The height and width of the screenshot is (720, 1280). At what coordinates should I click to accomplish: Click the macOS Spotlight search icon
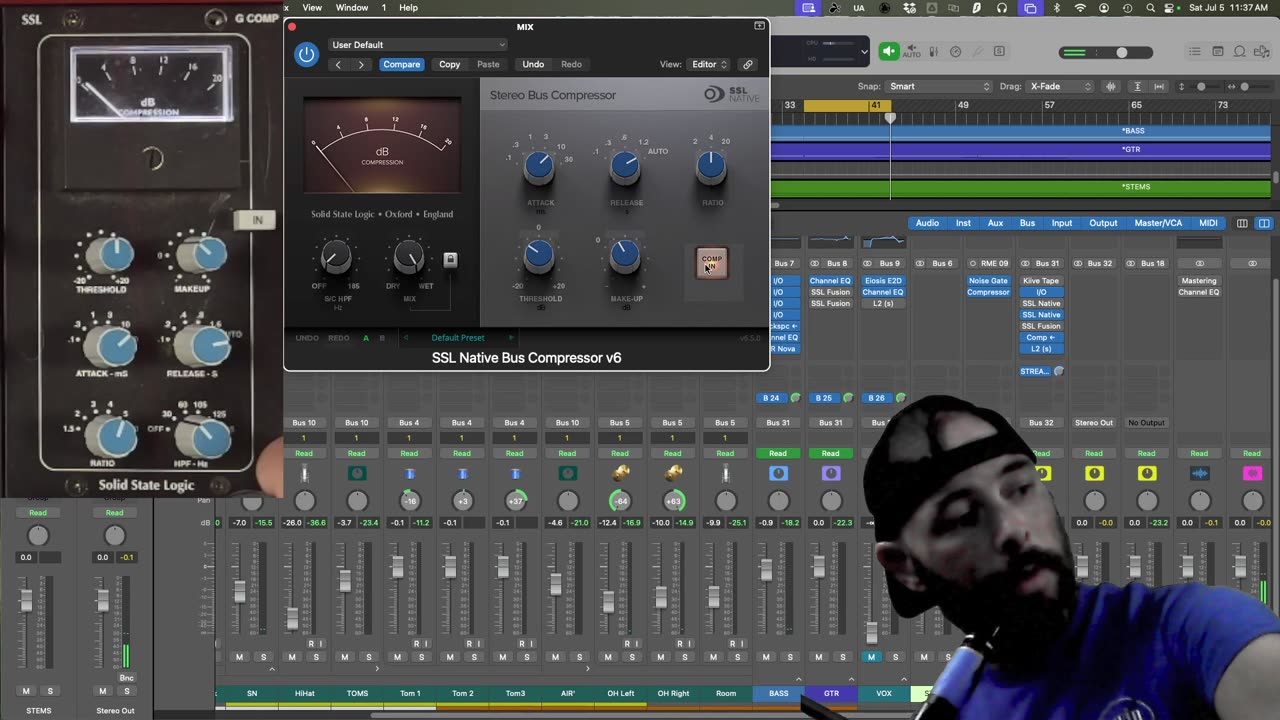pos(1152,8)
